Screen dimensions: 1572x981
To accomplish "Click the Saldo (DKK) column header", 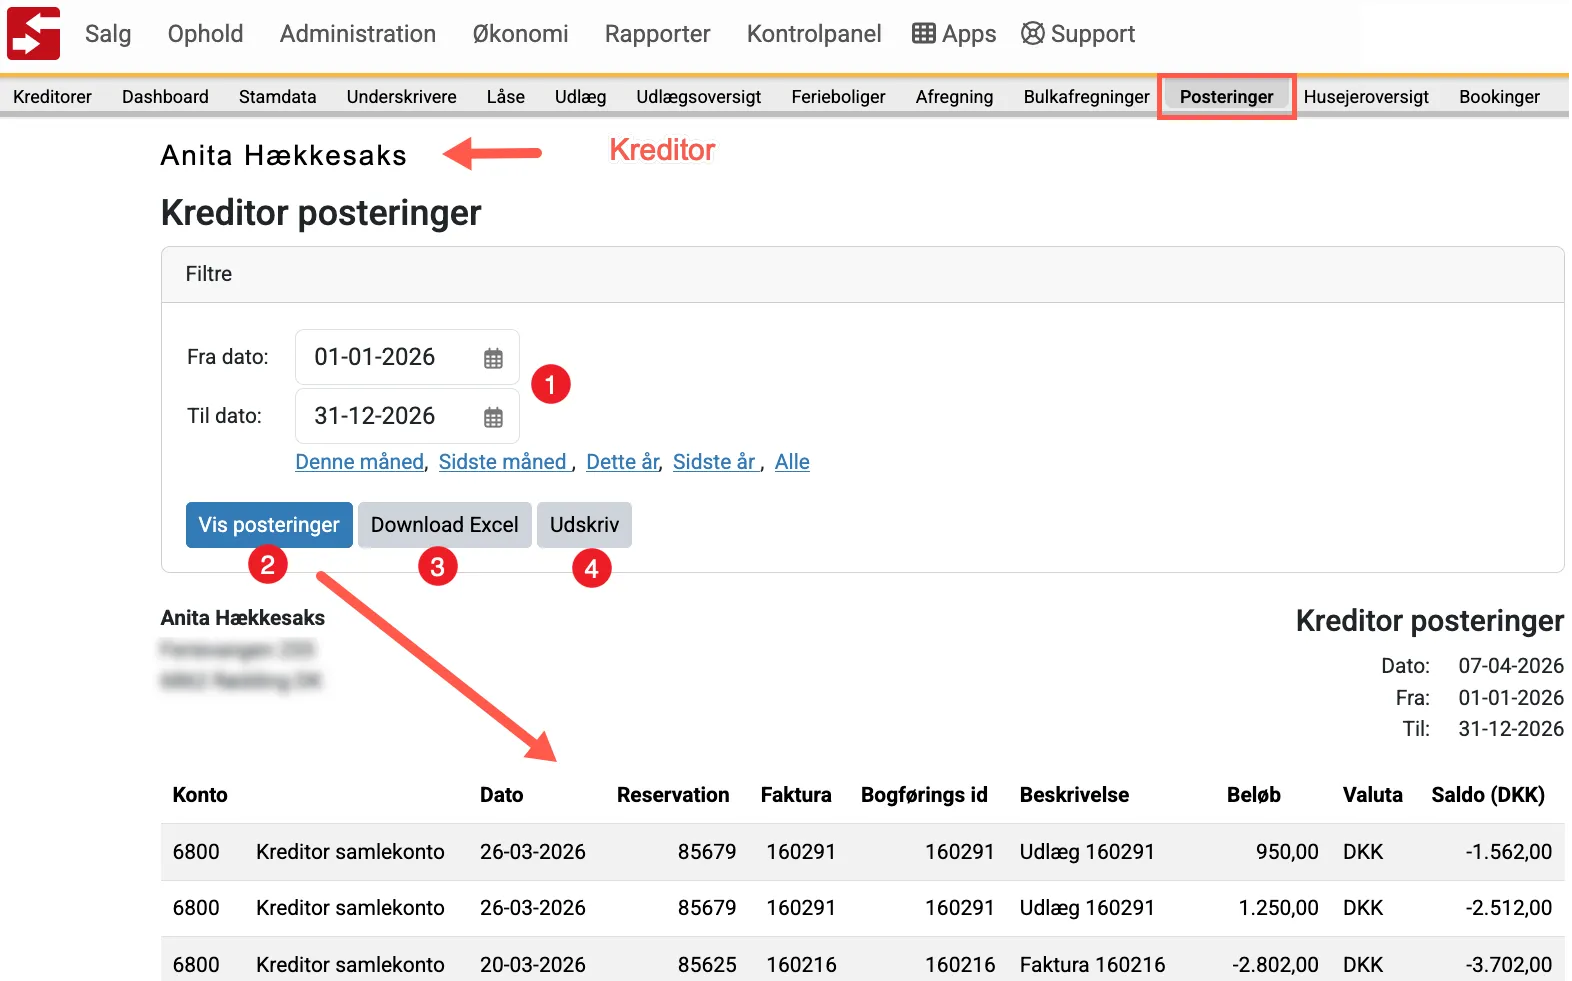I will pyautogui.click(x=1488, y=795).
